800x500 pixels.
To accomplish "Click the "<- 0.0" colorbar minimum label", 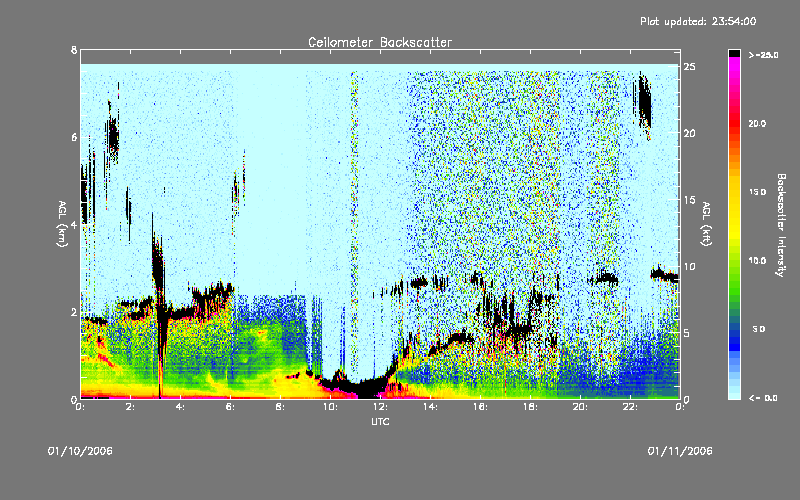I will (763, 397).
